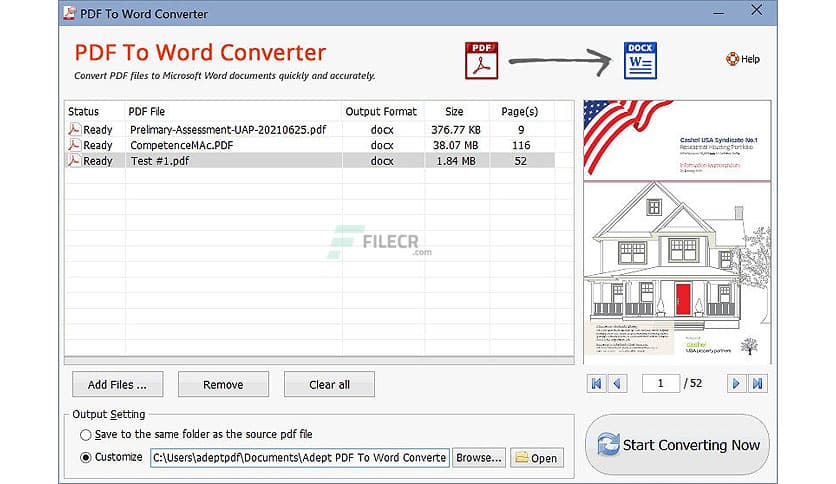
Task: Click PDF icon of Prelimary-Assessment row
Action: [74, 129]
